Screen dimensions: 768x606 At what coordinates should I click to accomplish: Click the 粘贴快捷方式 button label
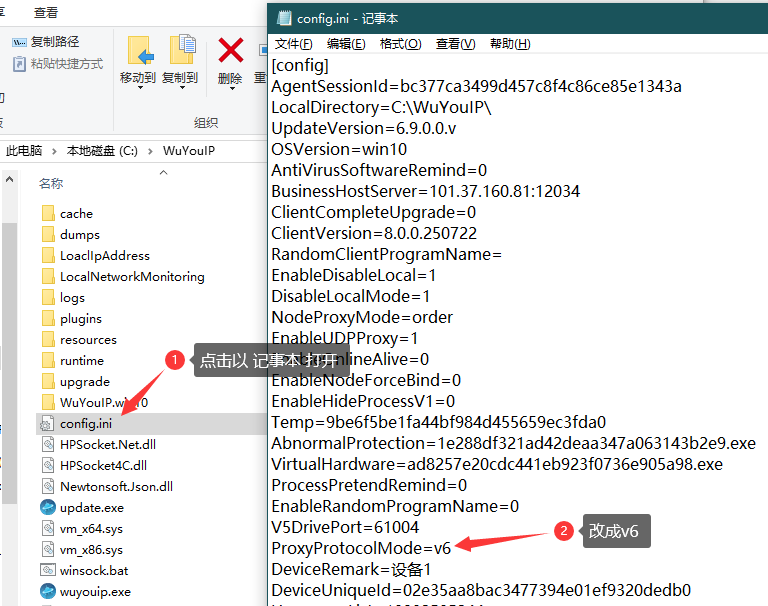click(x=67, y=64)
